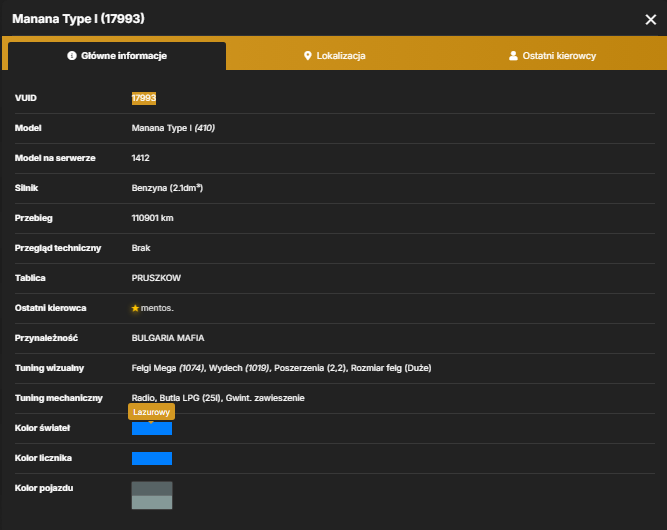Click the Kolor świateł blue swatch
667x530 pixels.
152,428
